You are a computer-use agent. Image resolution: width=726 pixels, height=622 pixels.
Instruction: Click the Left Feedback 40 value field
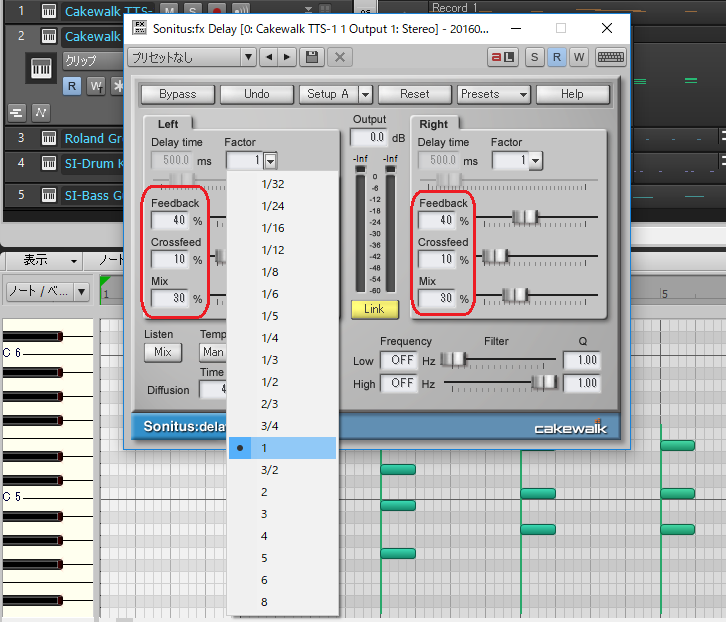pos(170,220)
